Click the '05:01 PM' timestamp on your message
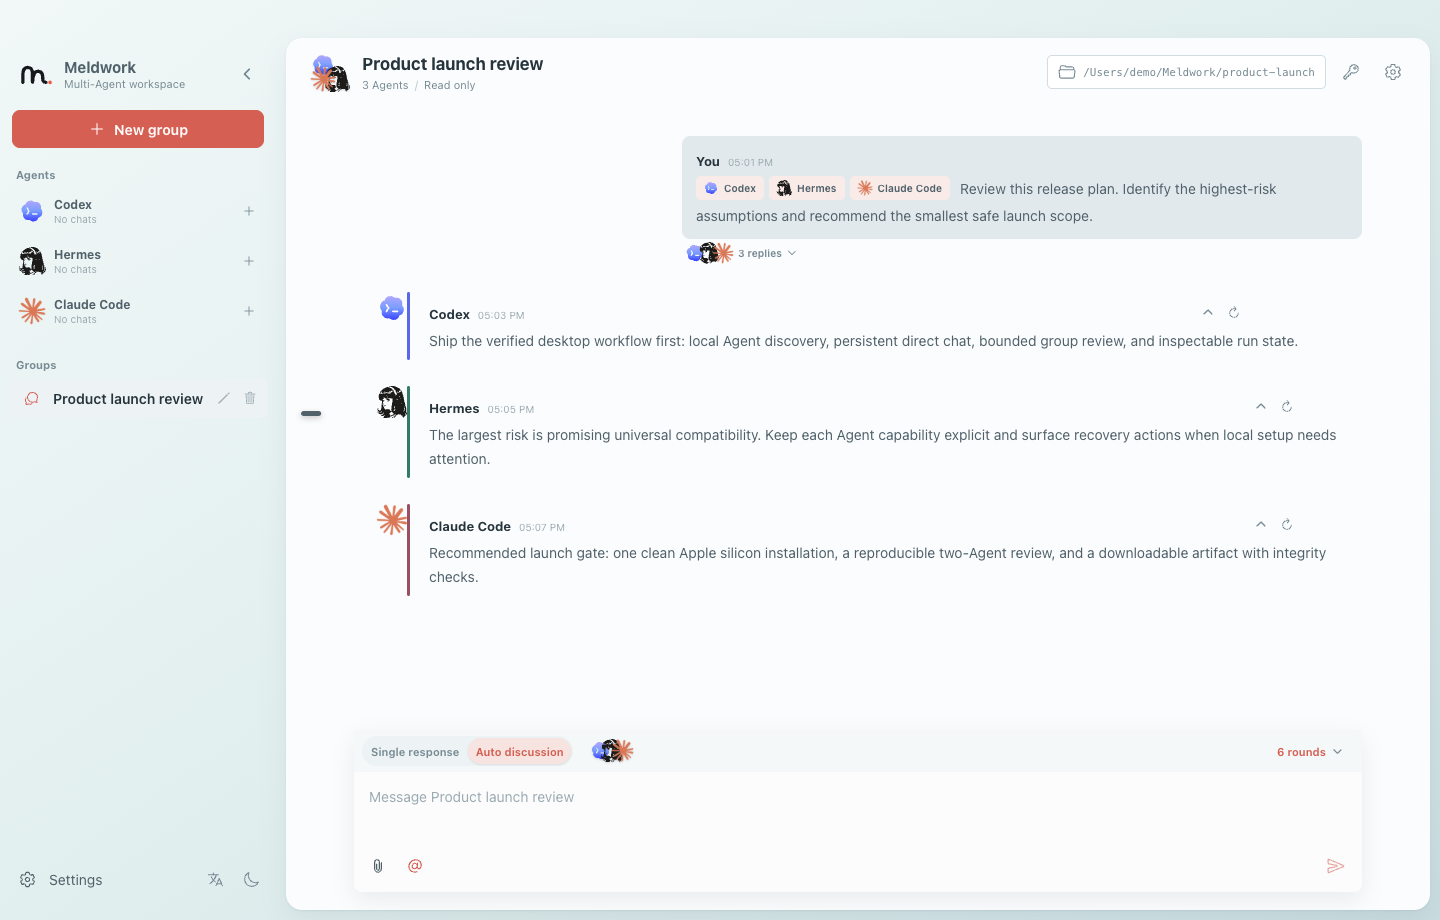The width and height of the screenshot is (1440, 920). 750,162
